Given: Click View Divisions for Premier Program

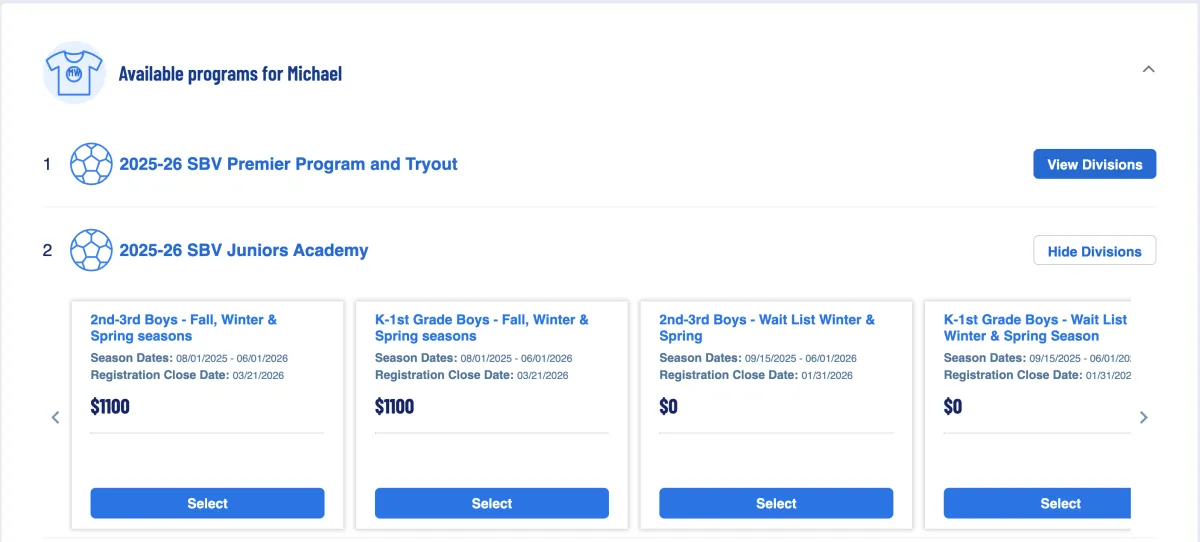Looking at the screenshot, I should coord(1094,164).
